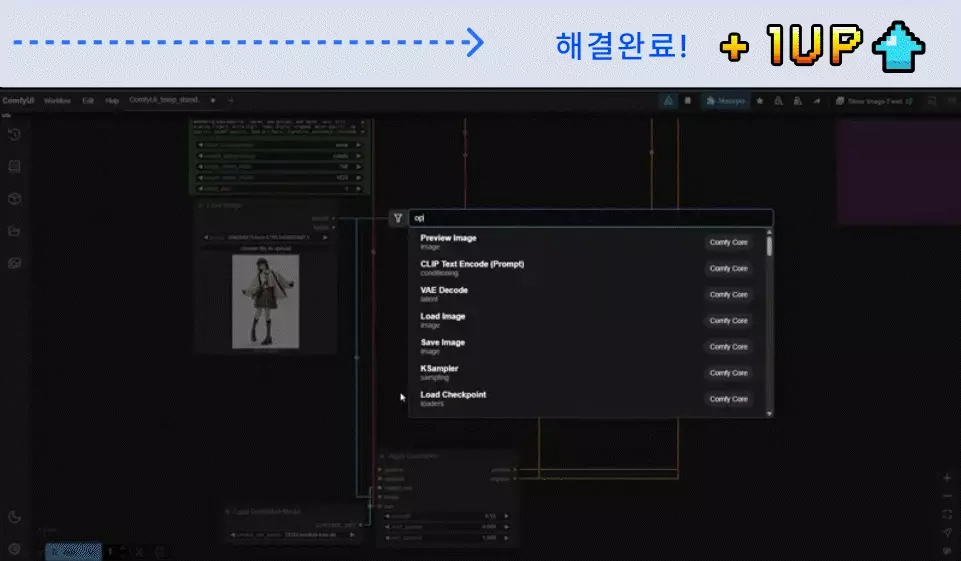Click the ComfyUI logo
This screenshot has height=561, width=961.
point(18,101)
